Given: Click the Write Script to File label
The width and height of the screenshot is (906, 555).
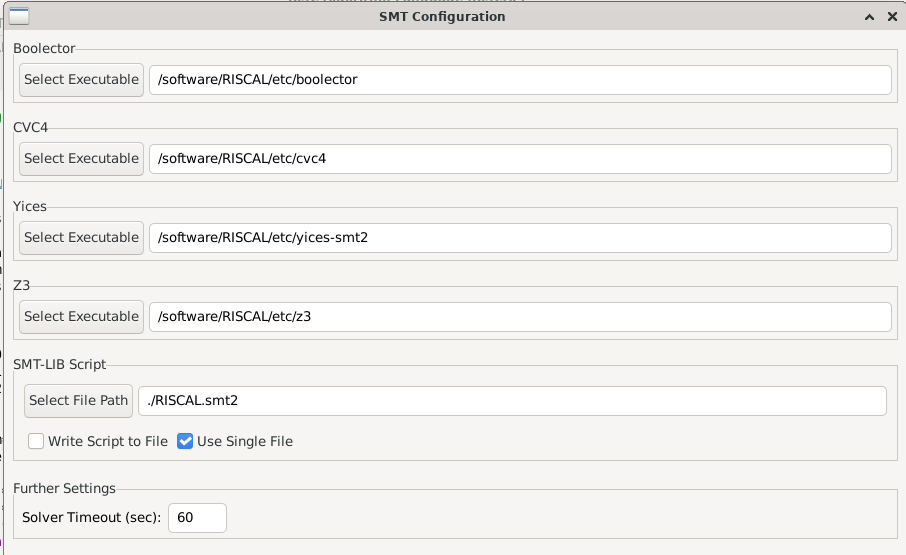Looking at the screenshot, I should tap(108, 441).
